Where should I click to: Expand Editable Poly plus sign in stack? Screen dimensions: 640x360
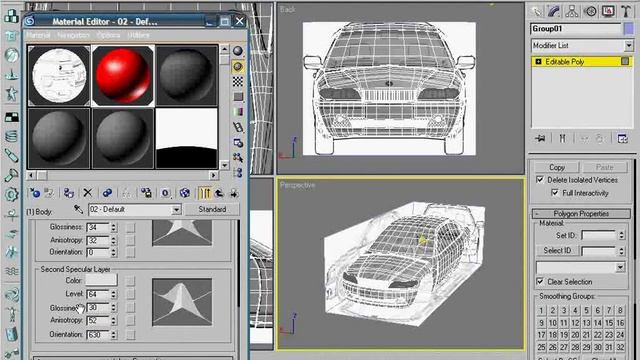click(538, 62)
